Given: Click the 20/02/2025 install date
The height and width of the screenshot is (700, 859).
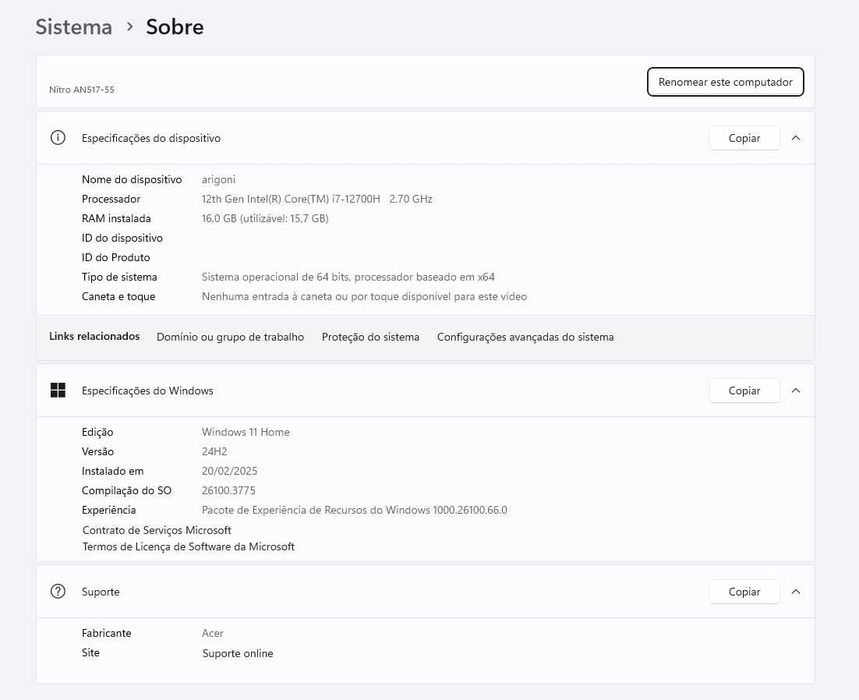Looking at the screenshot, I should tap(230, 471).
